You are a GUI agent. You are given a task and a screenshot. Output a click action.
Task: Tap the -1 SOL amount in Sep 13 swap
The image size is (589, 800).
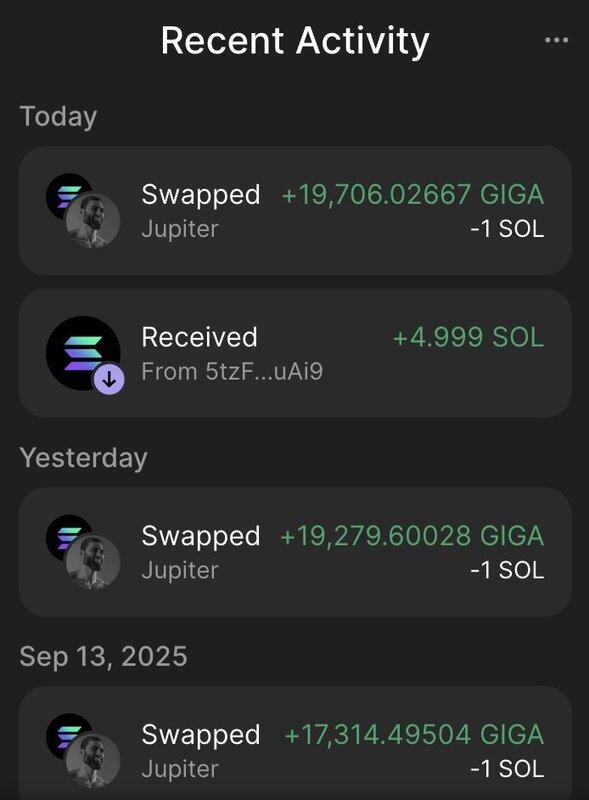pos(507,769)
